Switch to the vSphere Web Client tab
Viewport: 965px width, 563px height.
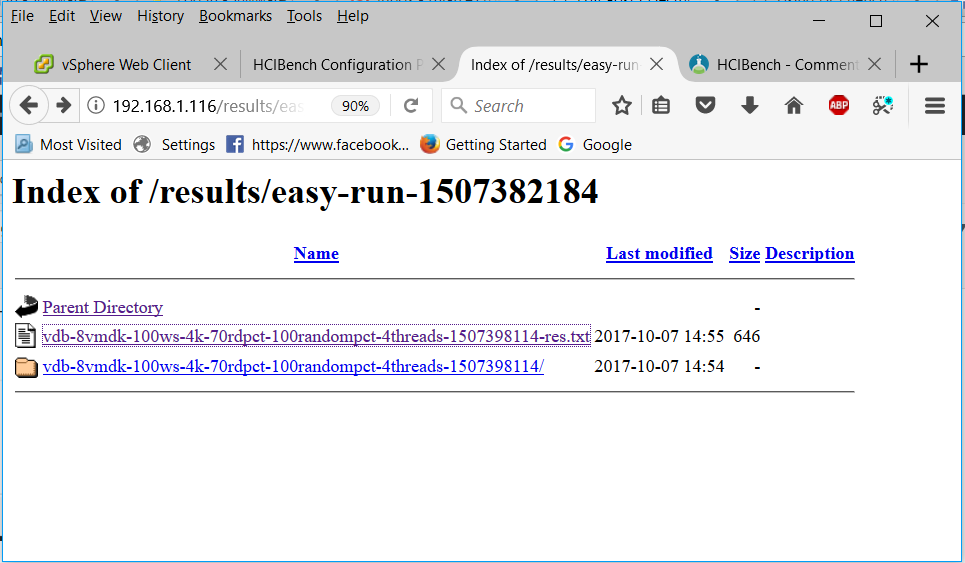point(126,65)
